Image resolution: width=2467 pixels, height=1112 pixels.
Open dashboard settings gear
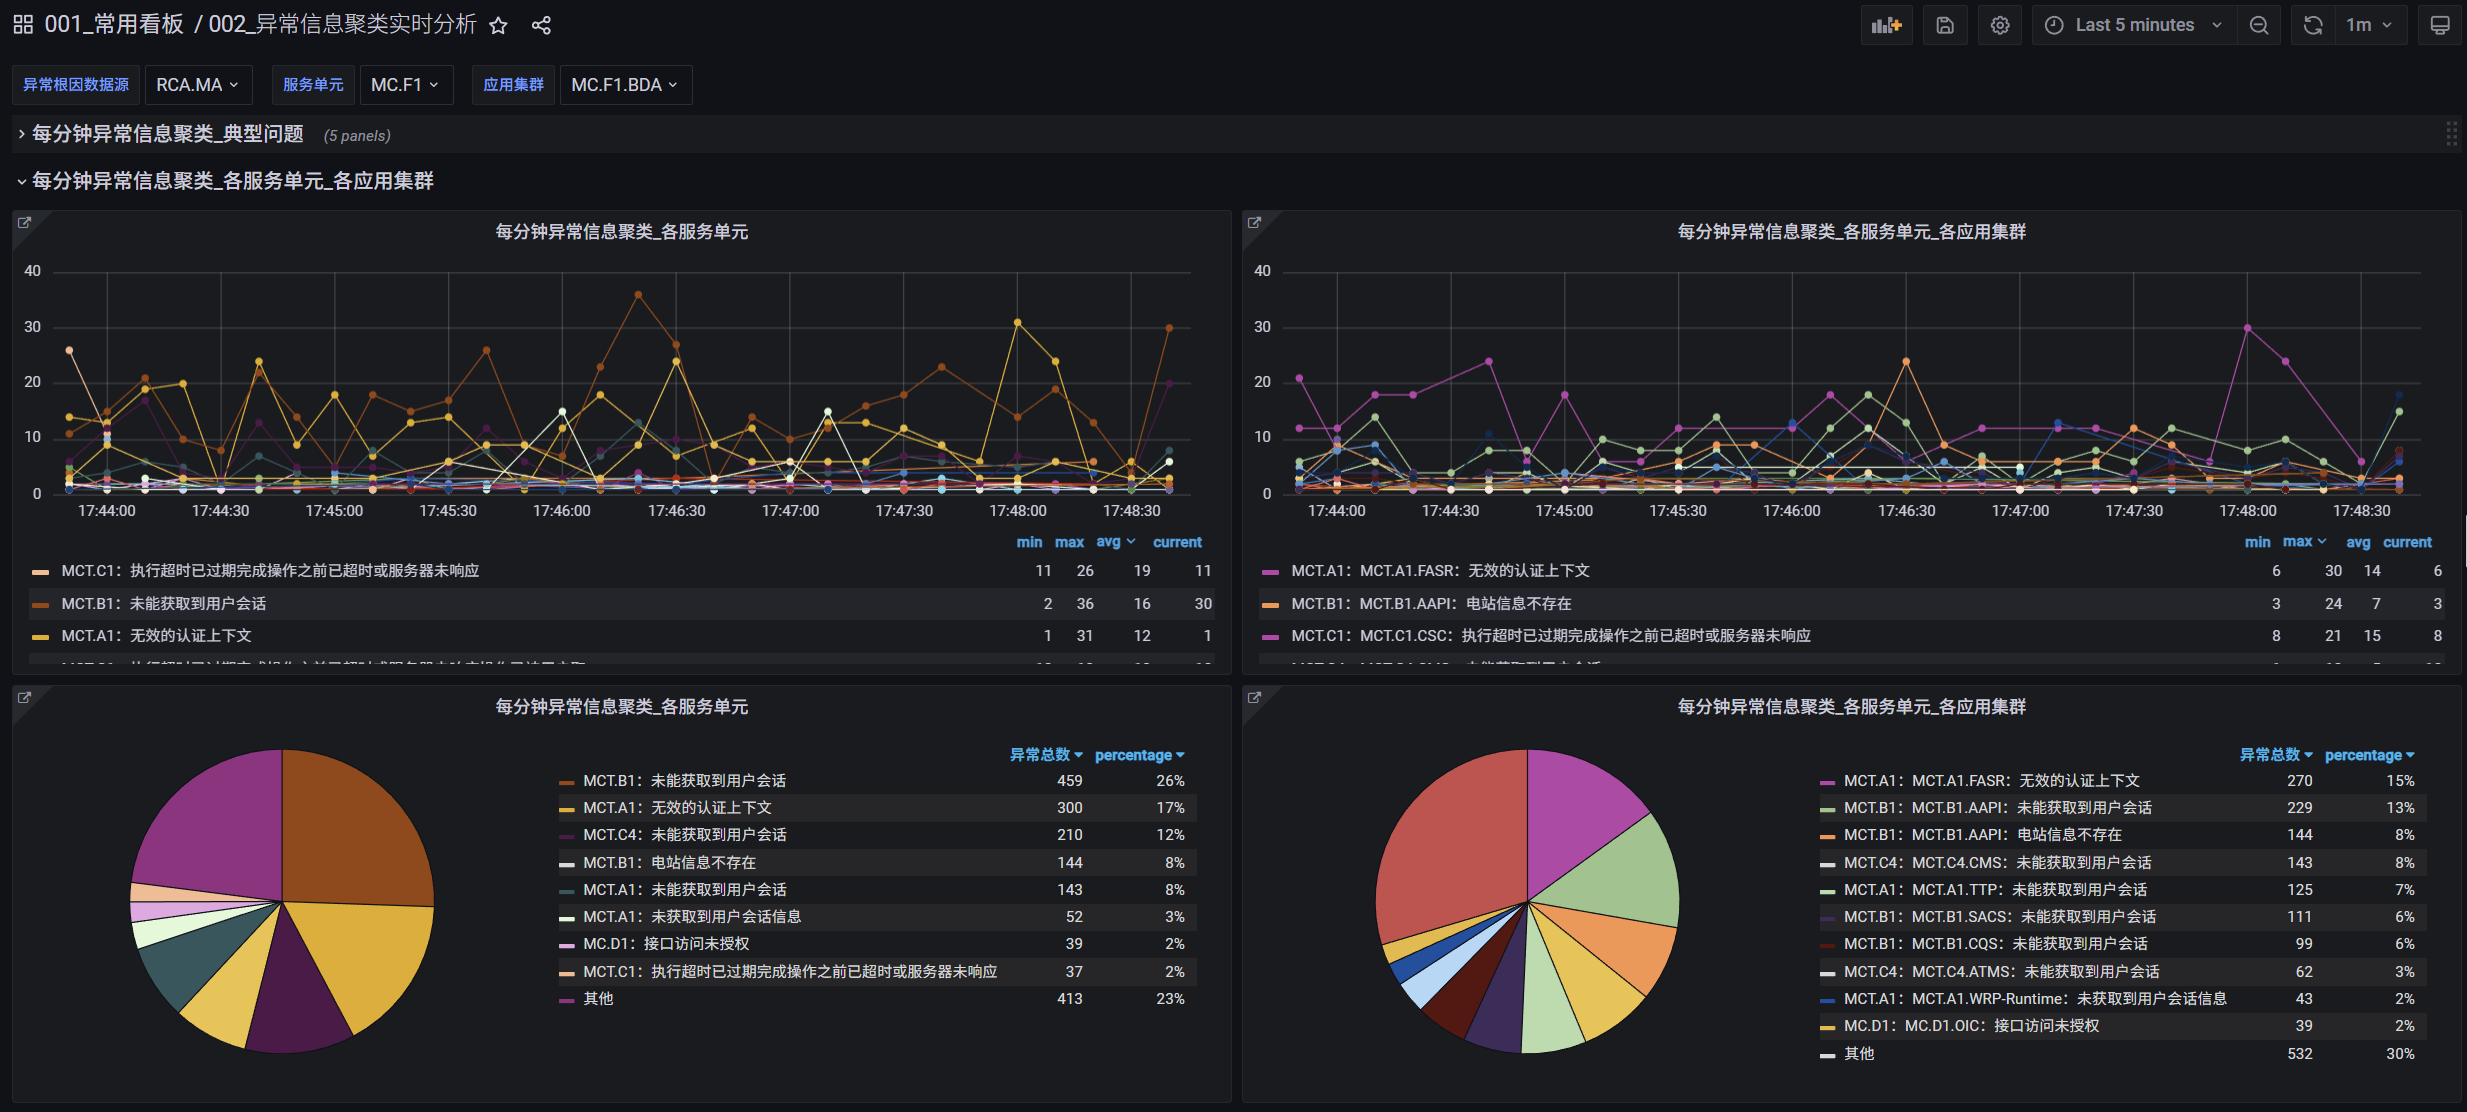(x=1999, y=25)
